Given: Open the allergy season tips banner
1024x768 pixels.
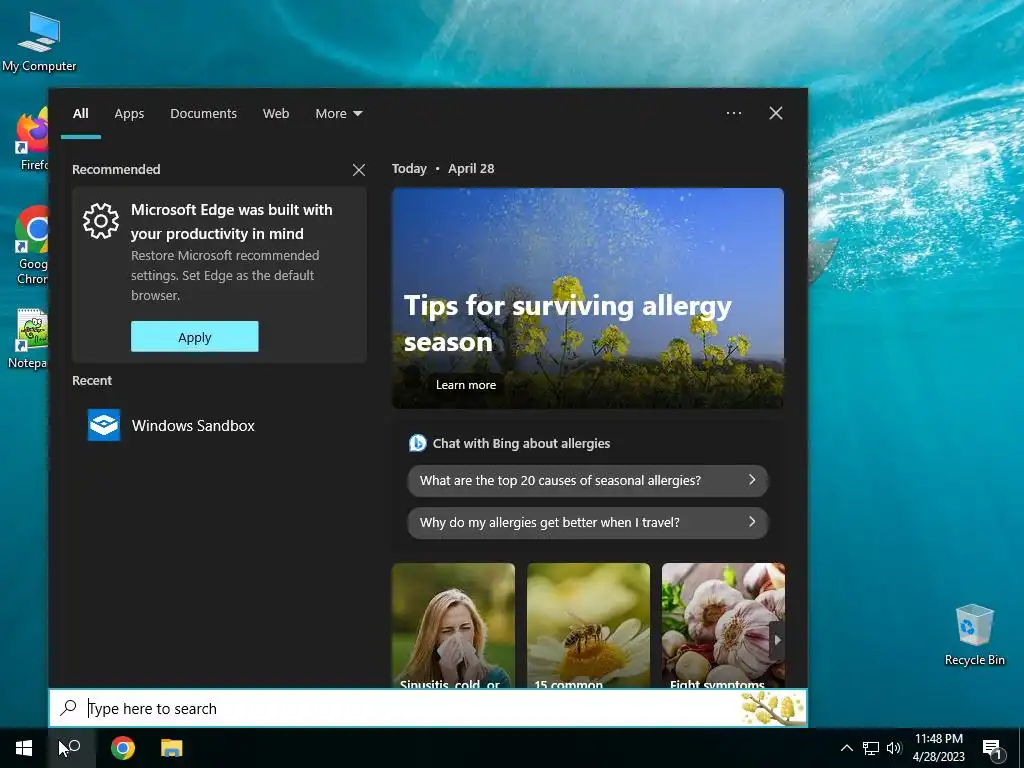Looking at the screenshot, I should [588, 298].
